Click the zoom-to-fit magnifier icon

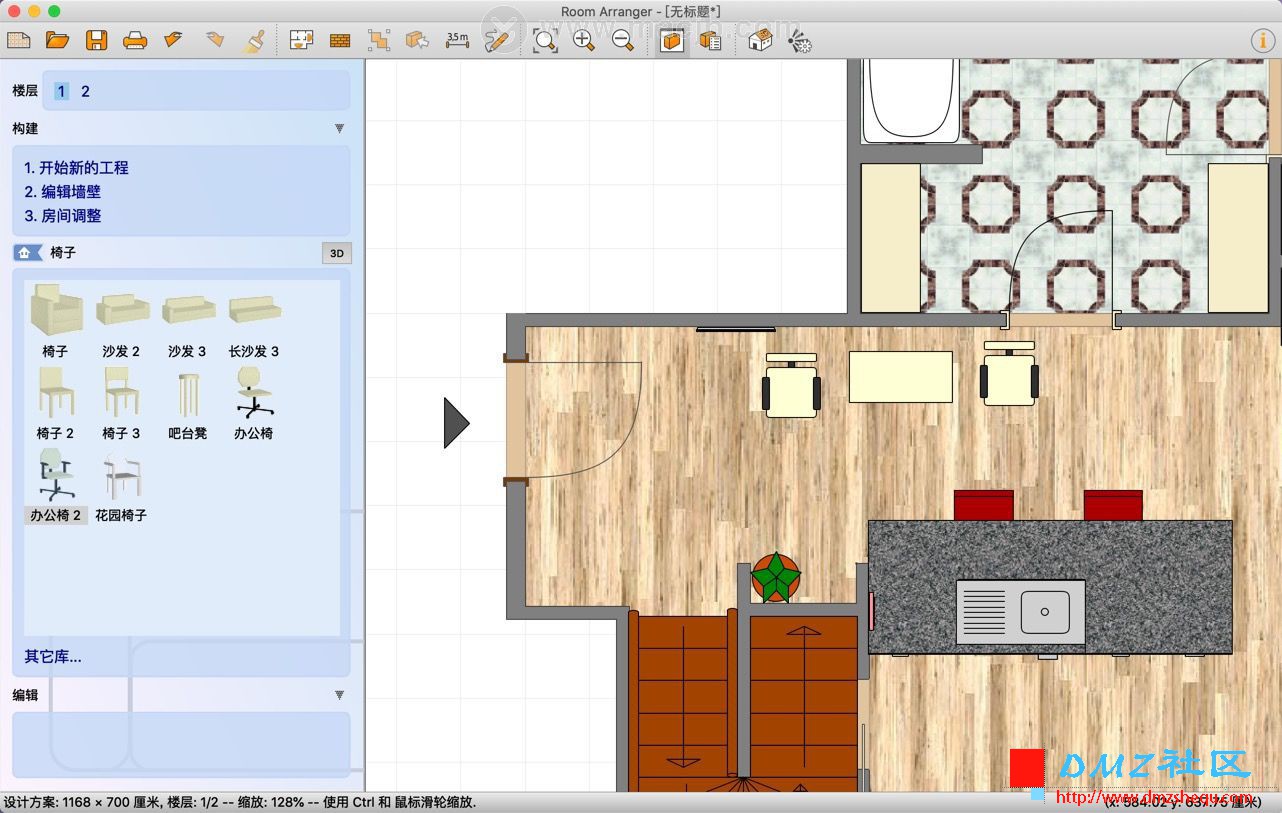(545, 41)
